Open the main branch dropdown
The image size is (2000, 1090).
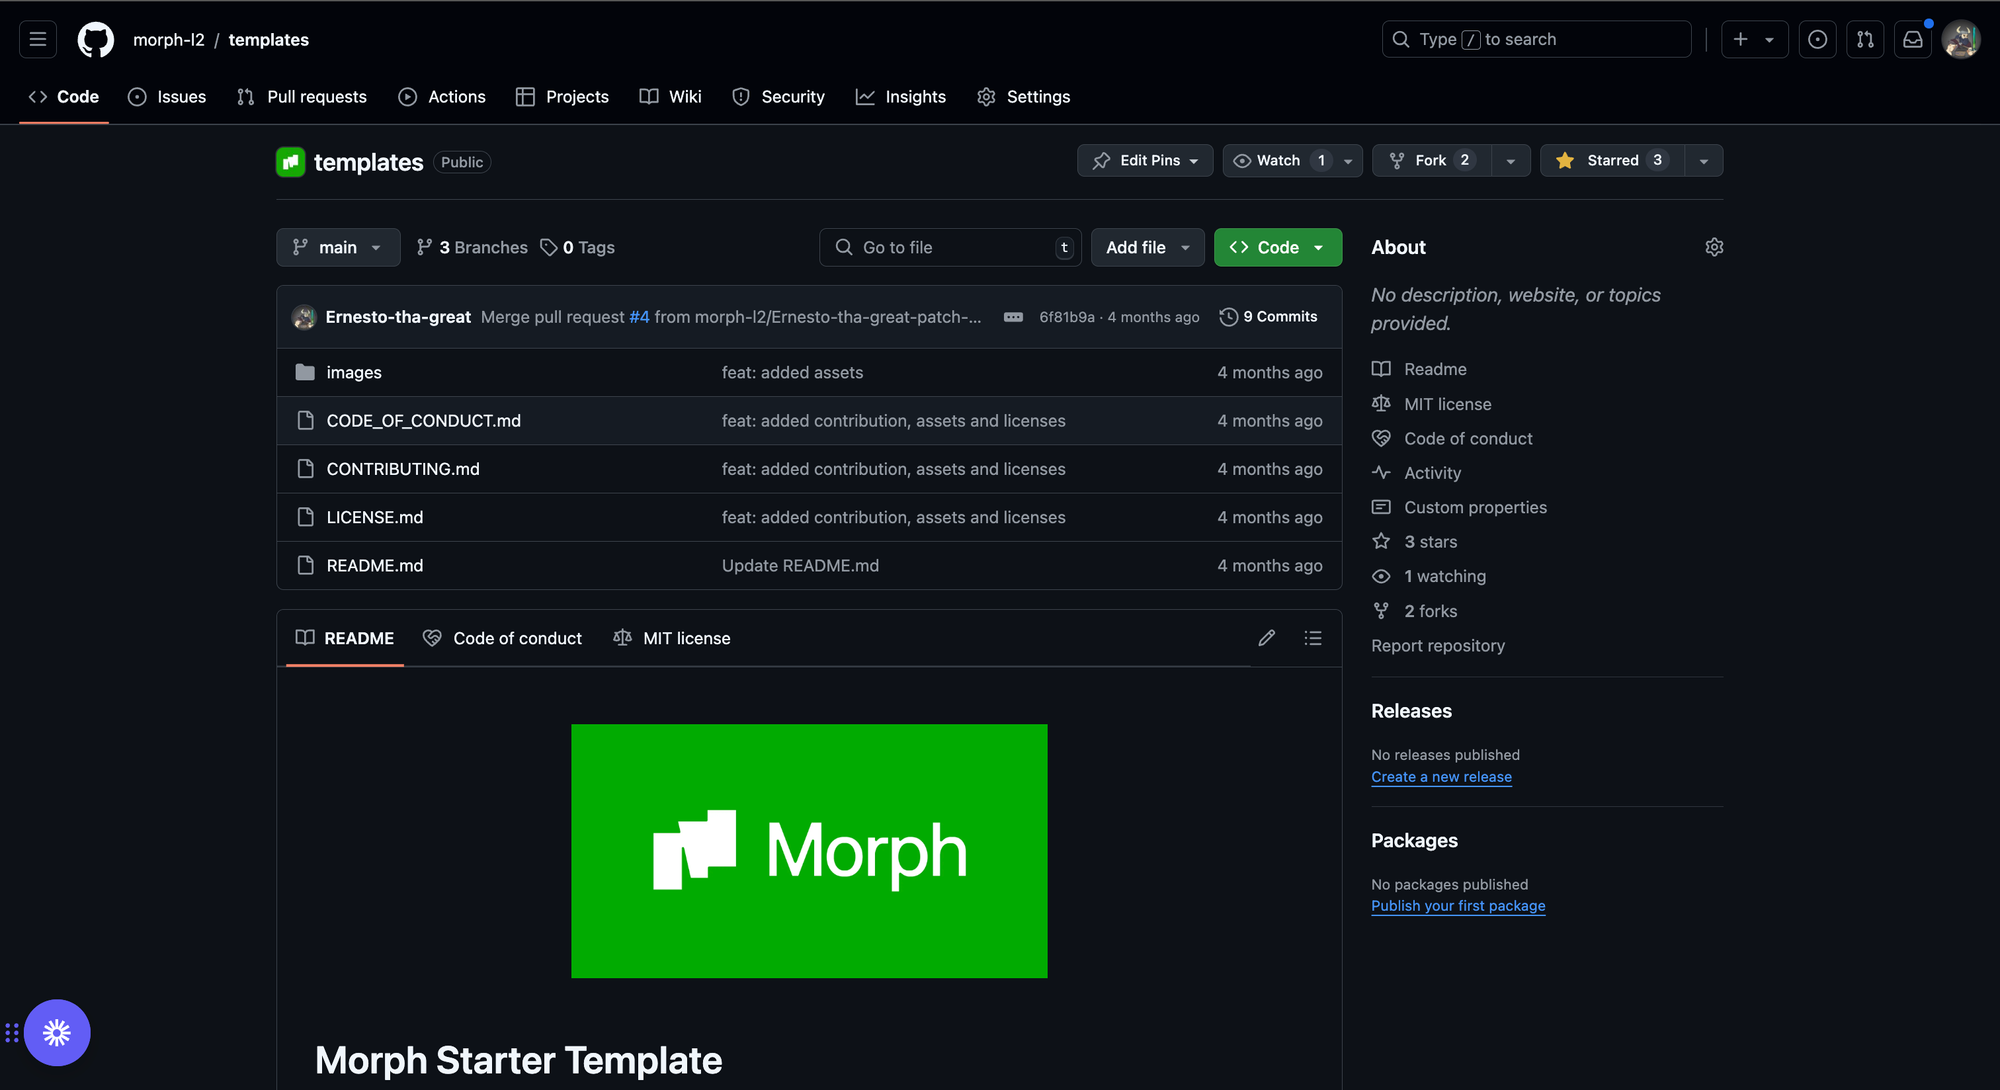coord(337,247)
